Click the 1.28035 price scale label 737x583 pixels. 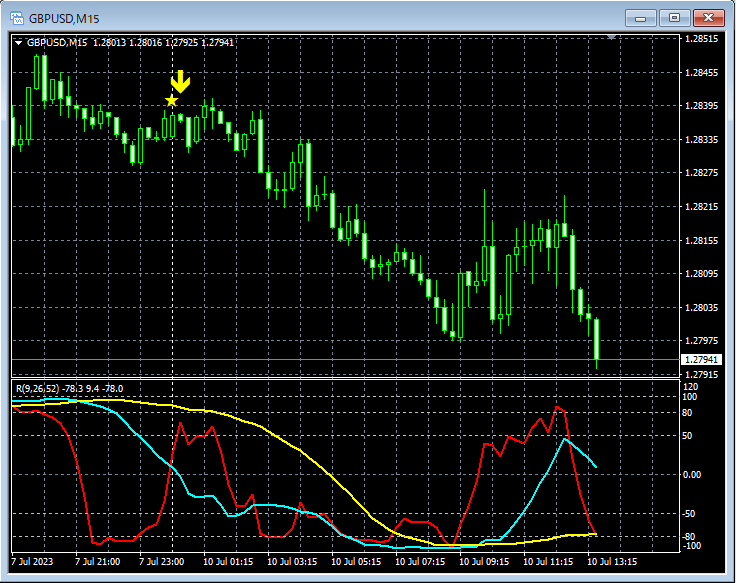click(701, 307)
